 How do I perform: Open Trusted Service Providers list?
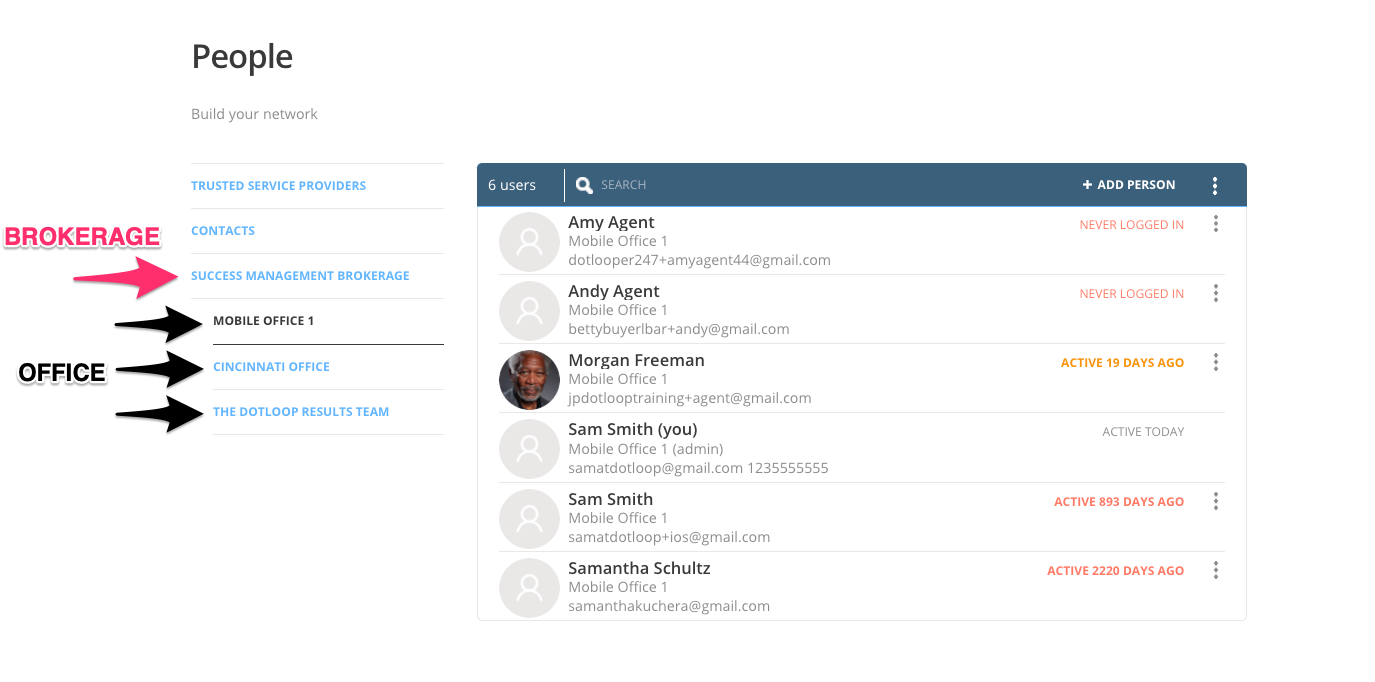coord(278,186)
